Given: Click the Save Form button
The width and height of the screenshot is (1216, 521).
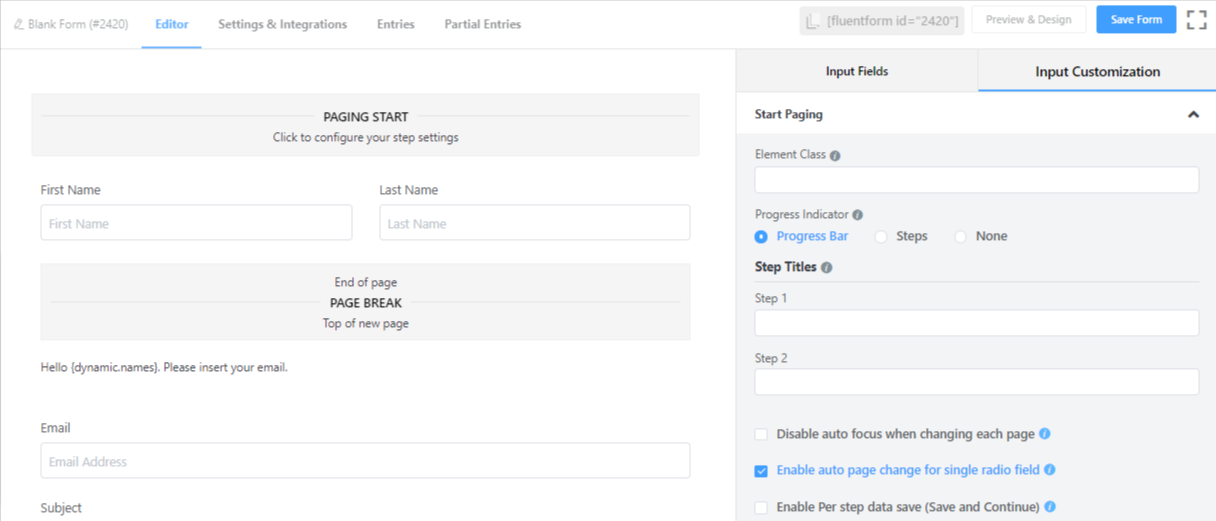Looking at the screenshot, I should pyautogui.click(x=1136, y=20).
